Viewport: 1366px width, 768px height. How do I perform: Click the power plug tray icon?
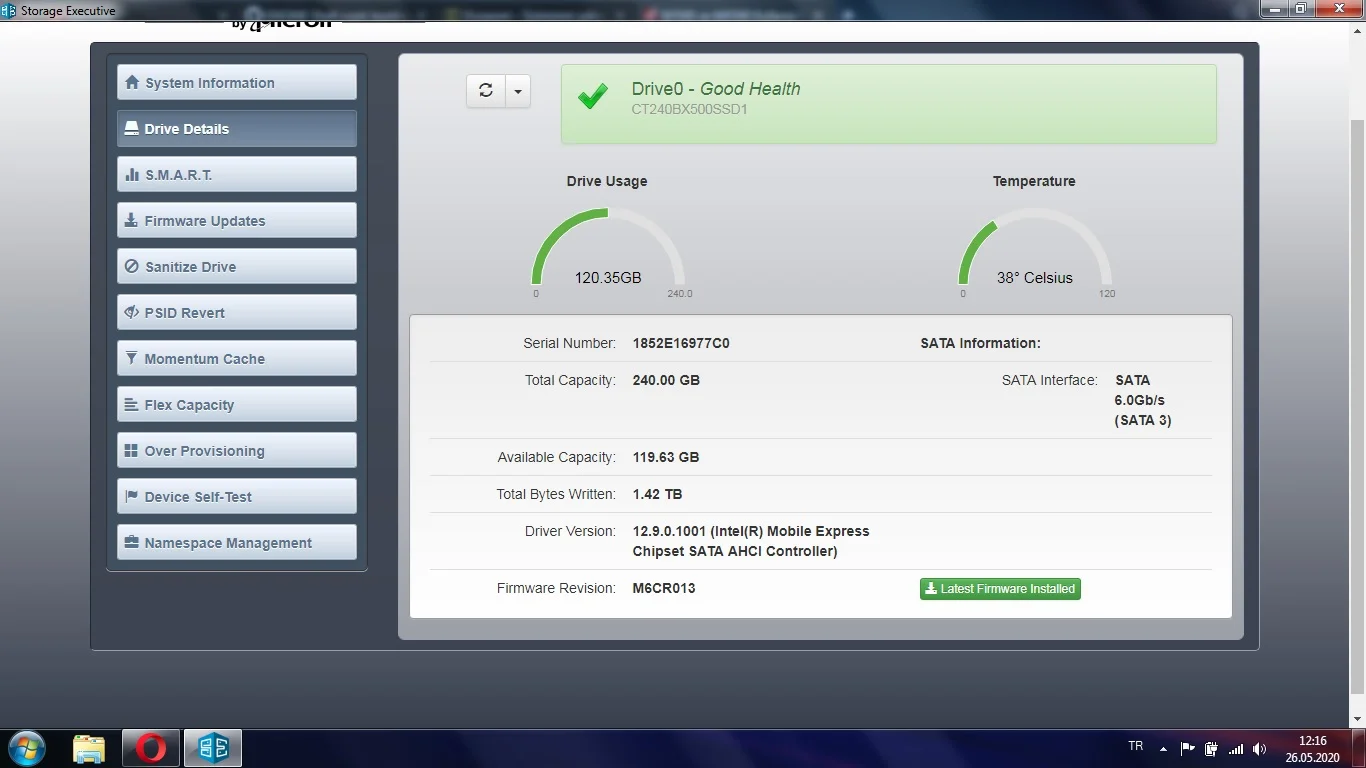coord(1211,748)
